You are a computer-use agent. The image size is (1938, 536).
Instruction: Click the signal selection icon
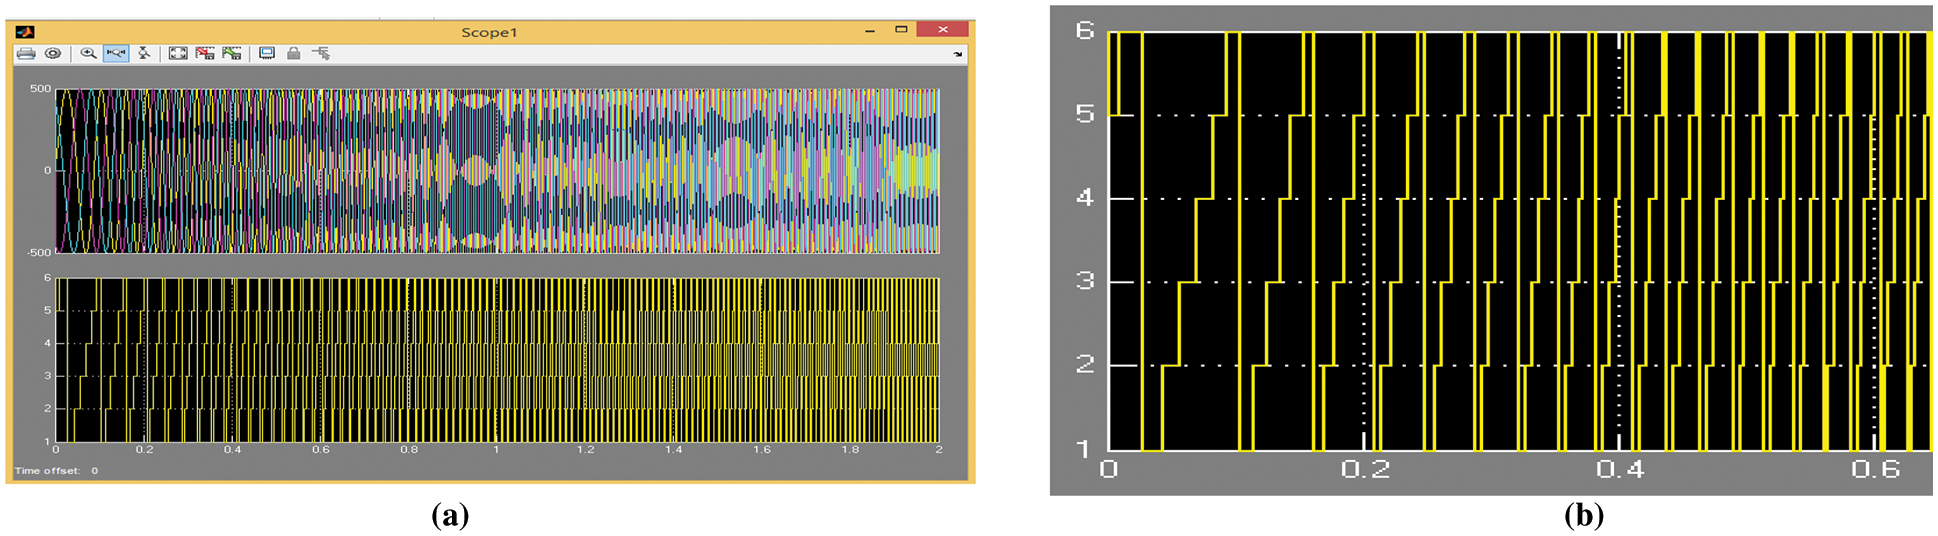(321, 54)
